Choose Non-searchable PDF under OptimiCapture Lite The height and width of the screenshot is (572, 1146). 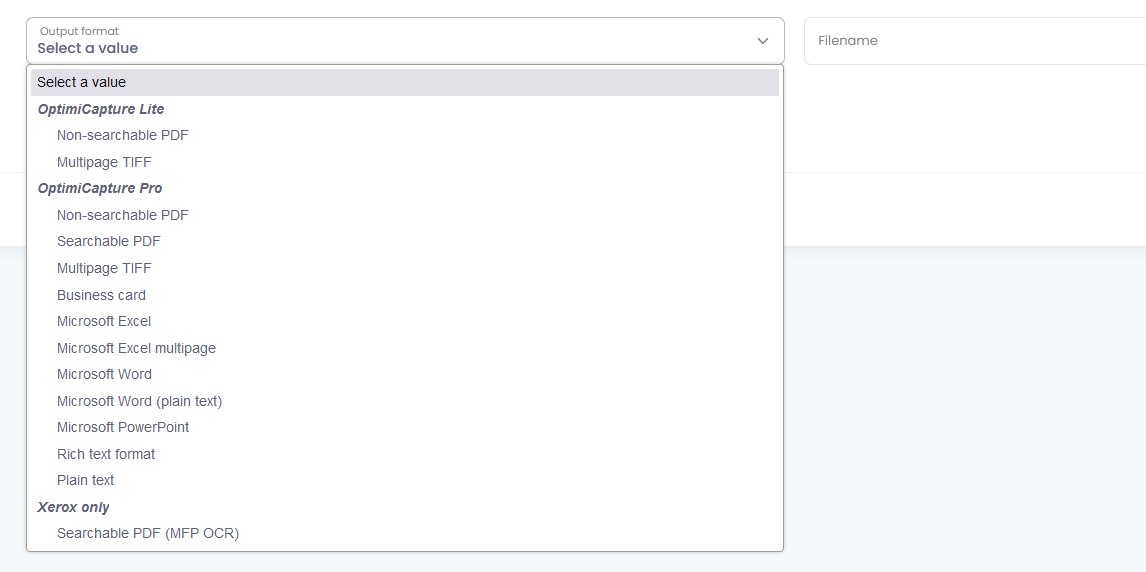tap(405, 135)
